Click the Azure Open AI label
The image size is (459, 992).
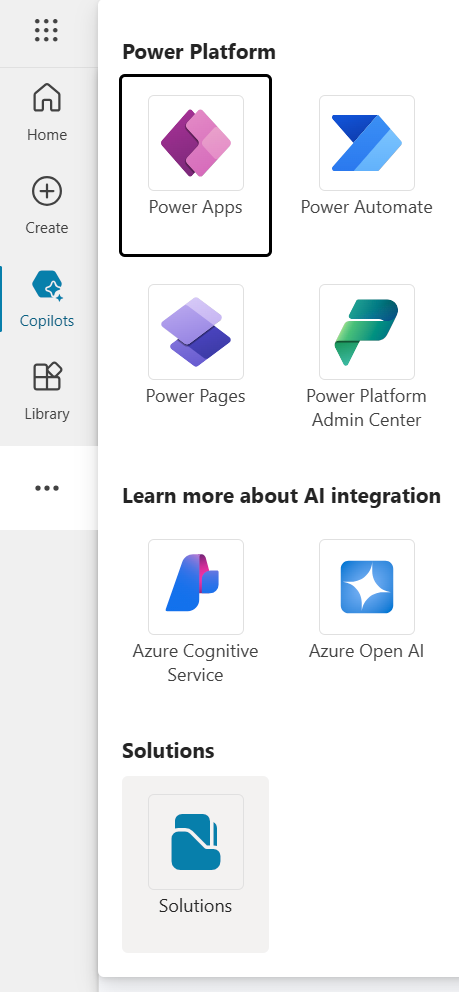[x=367, y=651]
